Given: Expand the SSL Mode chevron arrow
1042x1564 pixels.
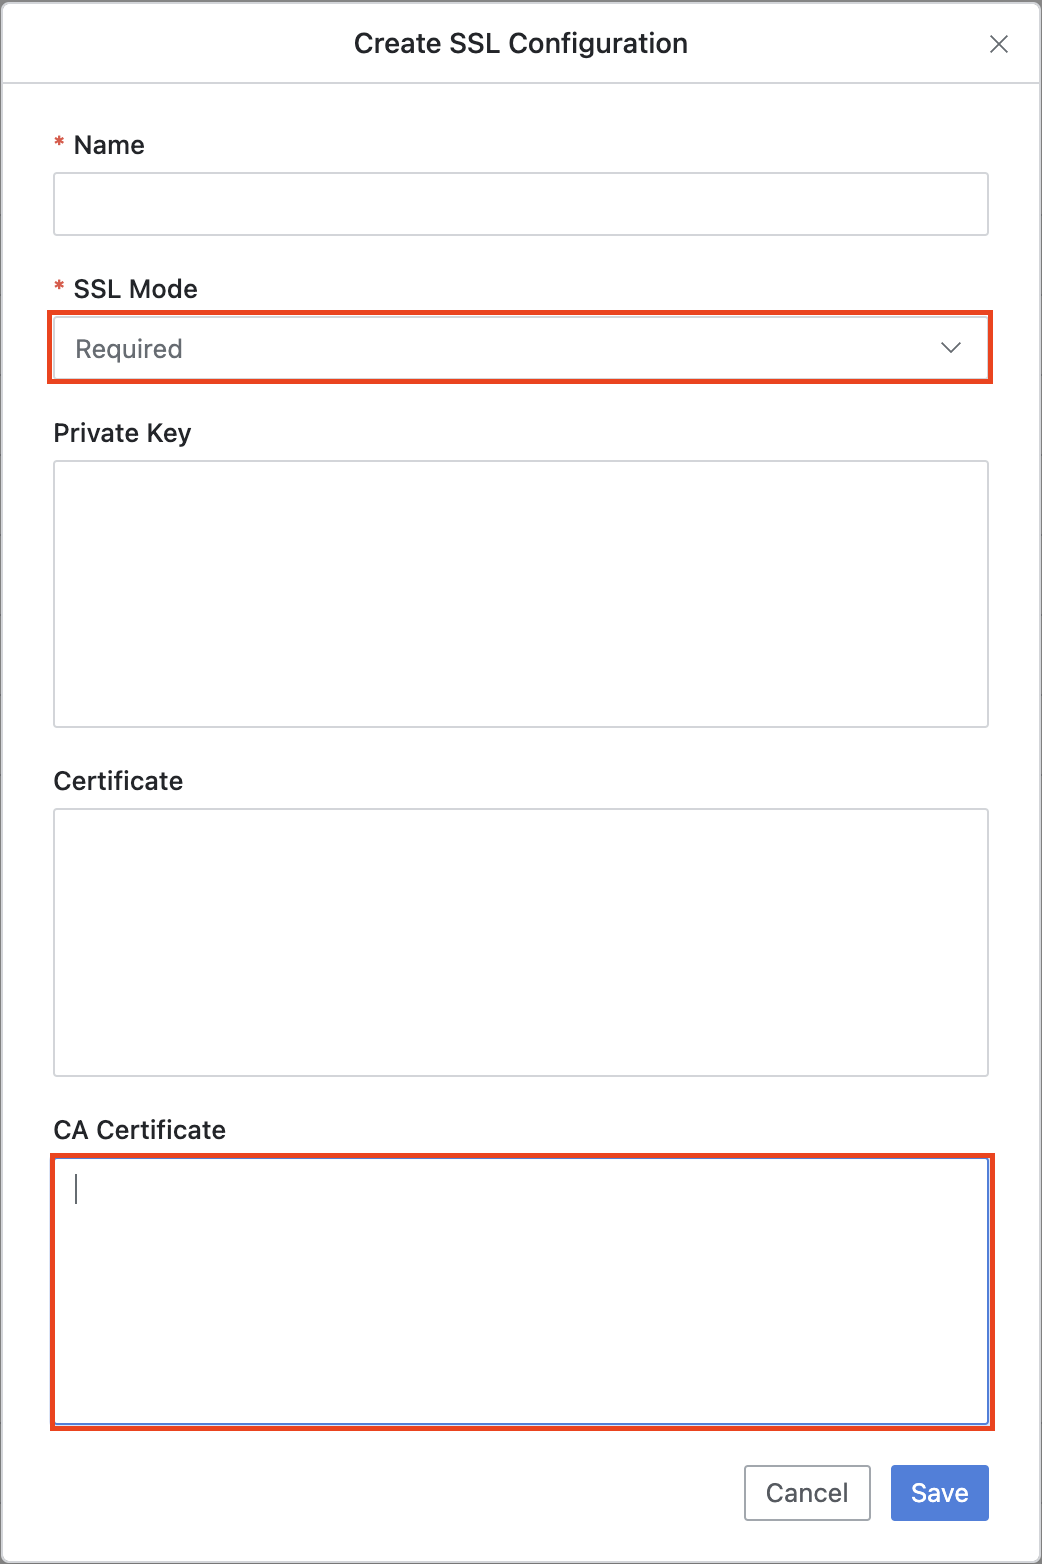Looking at the screenshot, I should (951, 348).
